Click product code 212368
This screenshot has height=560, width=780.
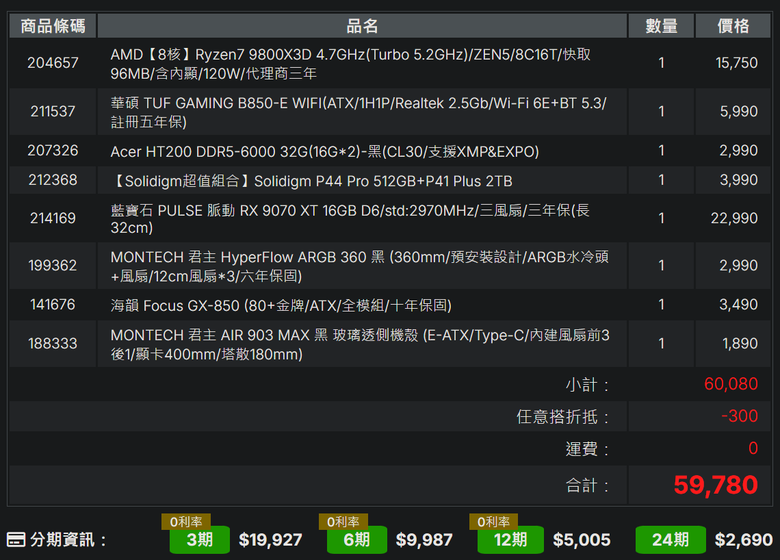pos(53,180)
